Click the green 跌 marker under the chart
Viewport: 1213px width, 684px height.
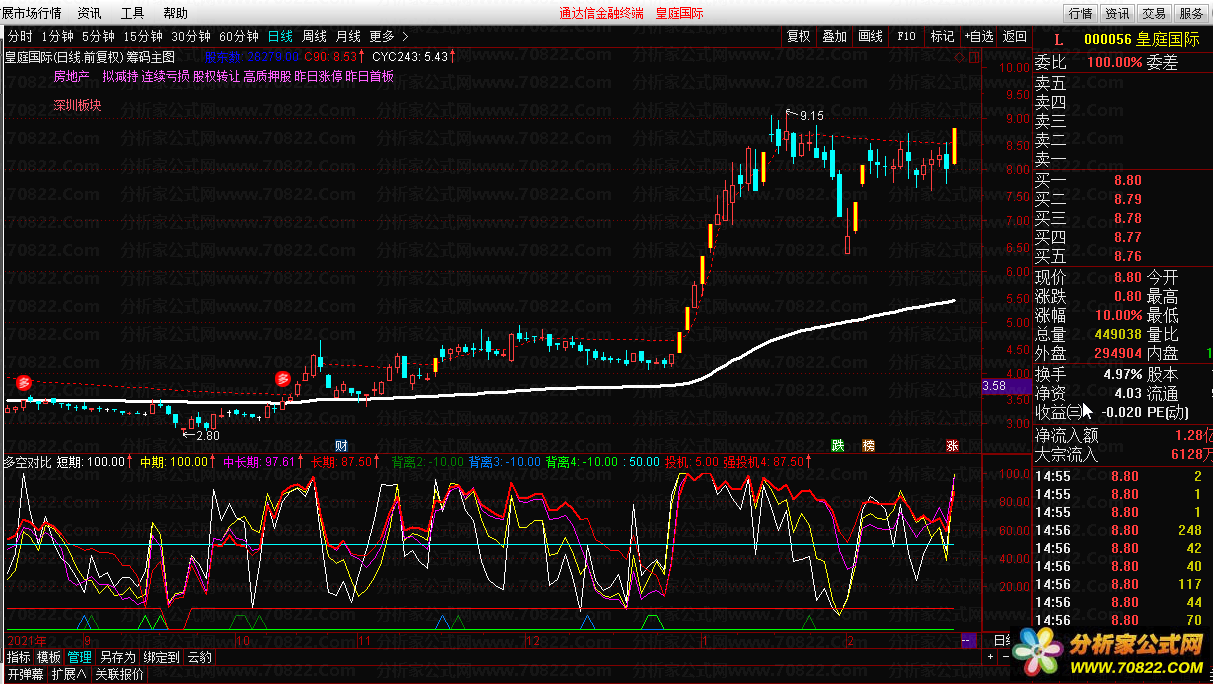[x=838, y=446]
